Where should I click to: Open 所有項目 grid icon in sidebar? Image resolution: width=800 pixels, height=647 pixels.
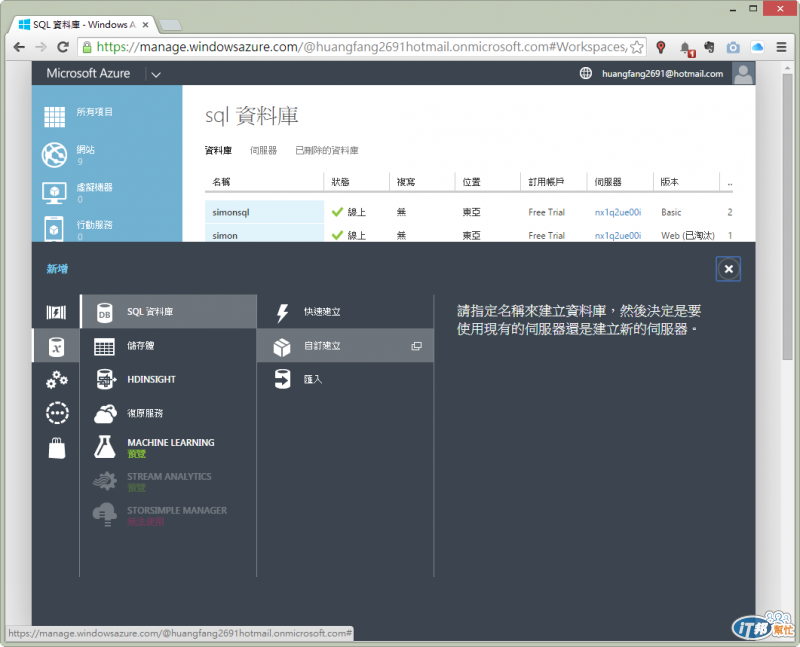[x=55, y=117]
